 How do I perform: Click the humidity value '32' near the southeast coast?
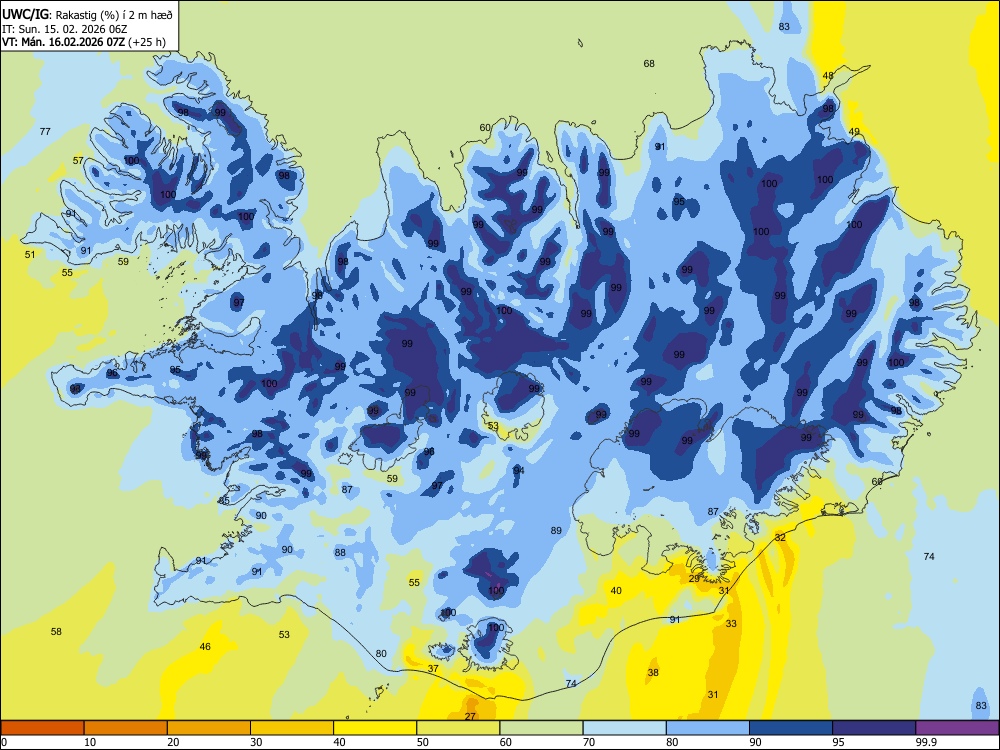pyautogui.click(x=780, y=538)
